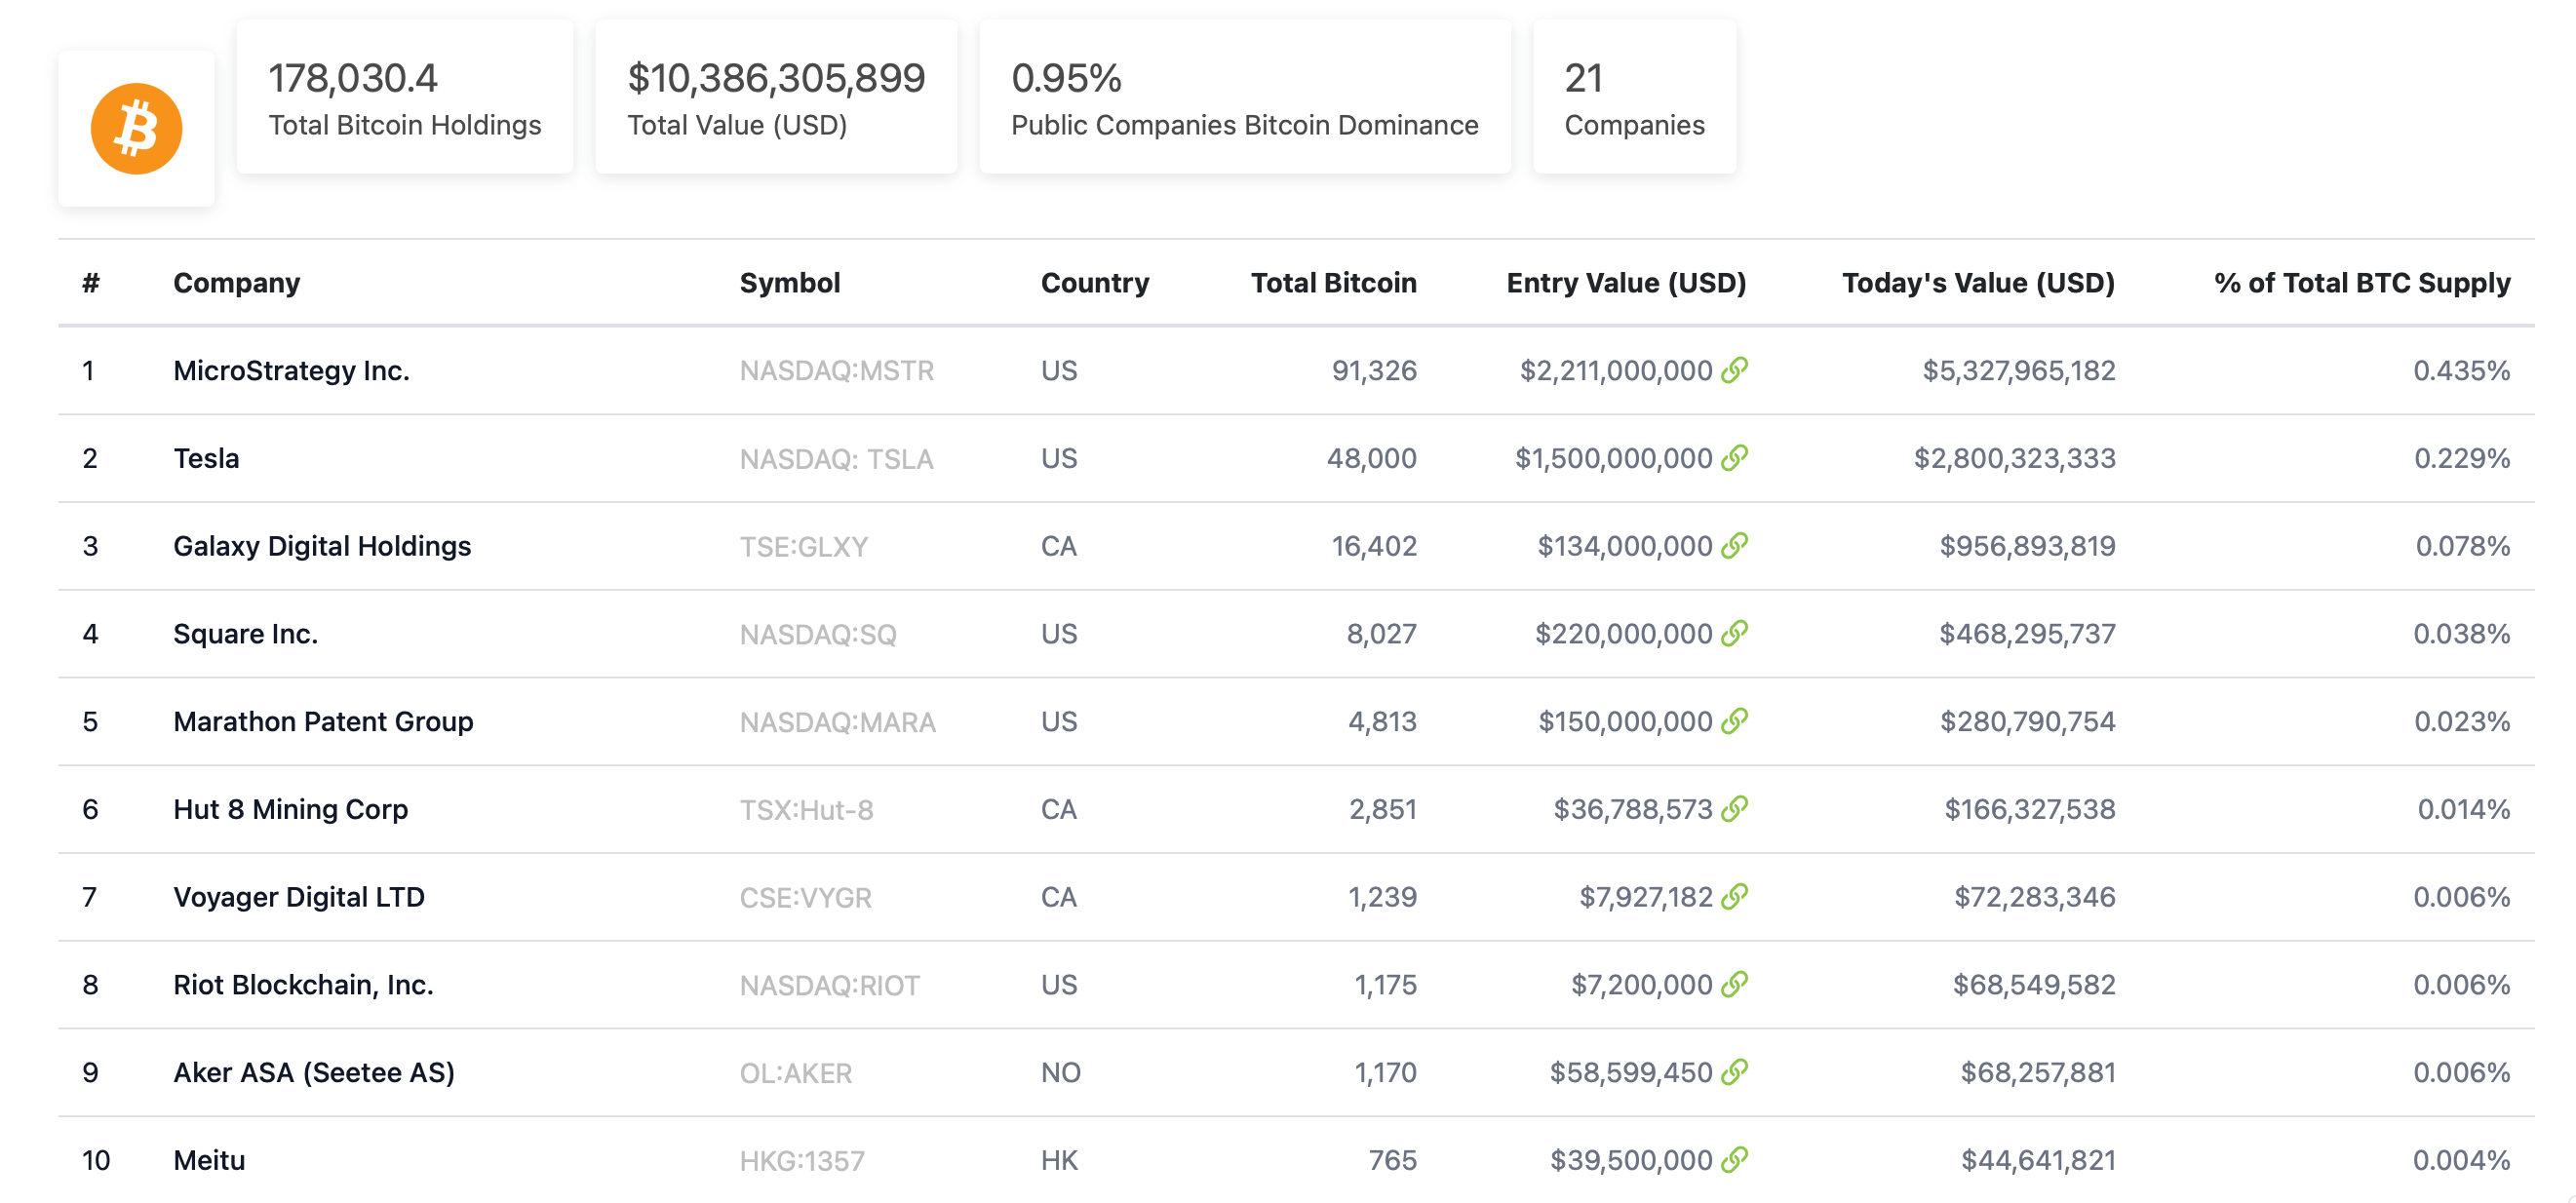Click Hut 8 Mining Corp name
2576x1203 pixels.
pyautogui.click(x=290, y=809)
